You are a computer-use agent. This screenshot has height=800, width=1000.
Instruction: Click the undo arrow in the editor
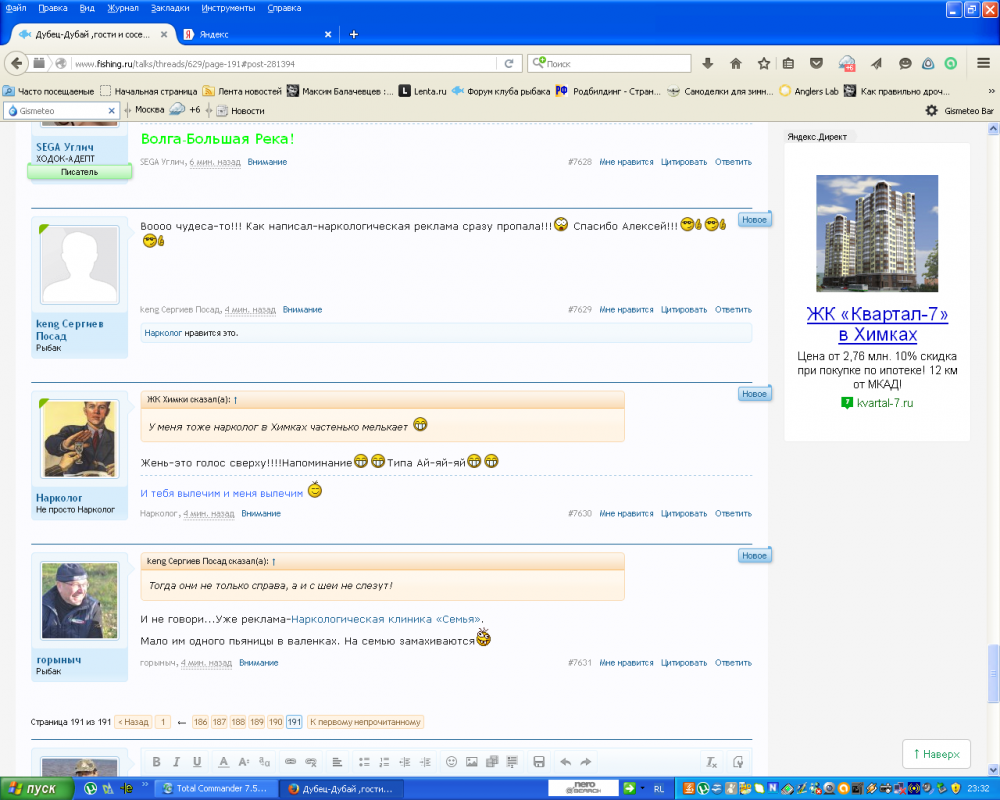566,762
